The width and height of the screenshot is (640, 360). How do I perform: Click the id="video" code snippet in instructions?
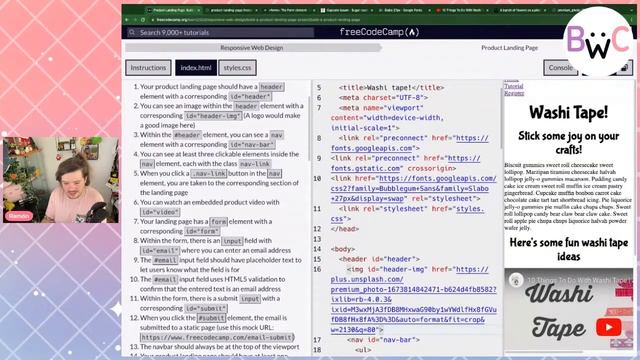pyautogui.click(x=160, y=212)
